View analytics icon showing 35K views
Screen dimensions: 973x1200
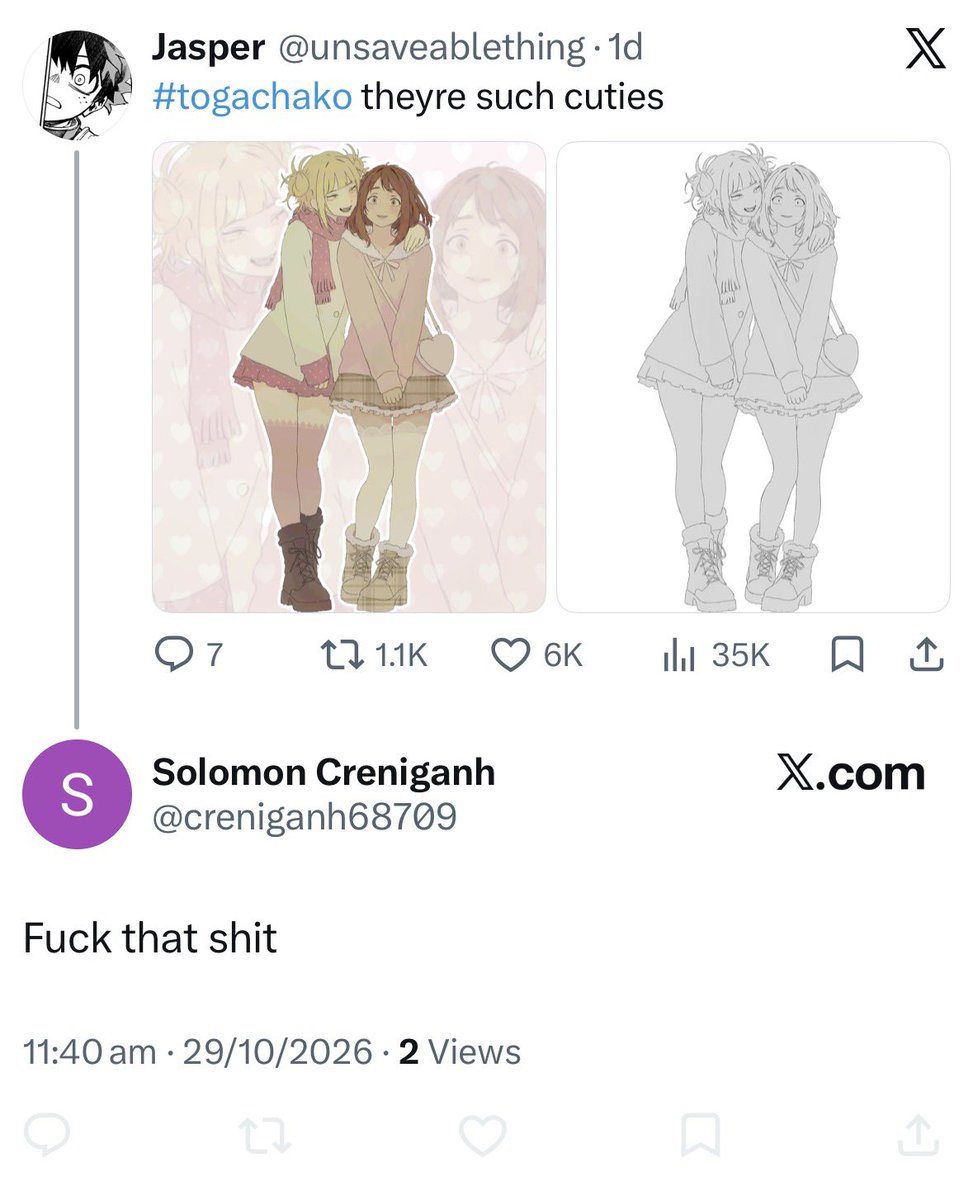tap(679, 656)
